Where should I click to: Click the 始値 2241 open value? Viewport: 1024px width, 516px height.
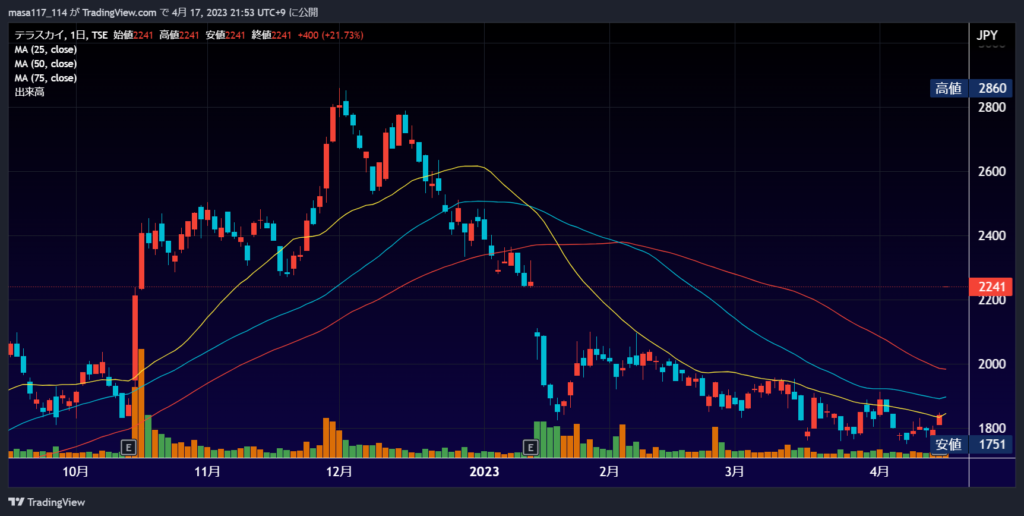pos(133,35)
